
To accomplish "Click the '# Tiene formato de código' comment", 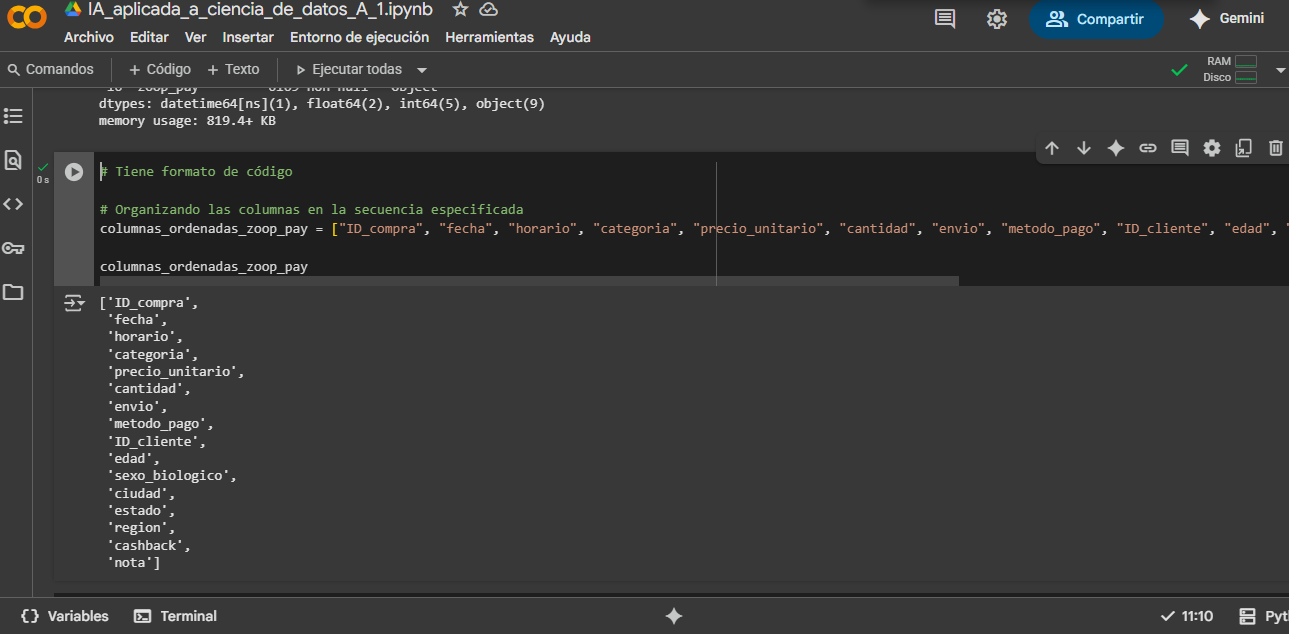I will click(196, 172).
